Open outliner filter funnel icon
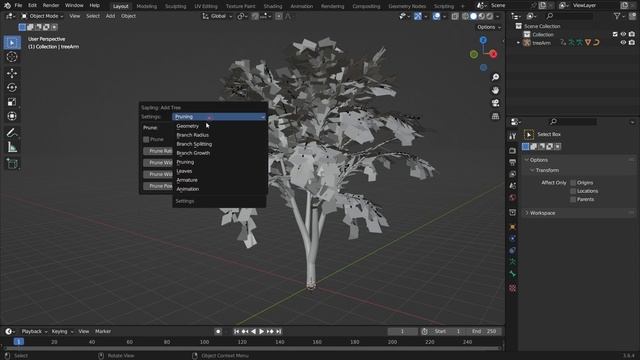This screenshot has width=640, height=360. [617, 16]
